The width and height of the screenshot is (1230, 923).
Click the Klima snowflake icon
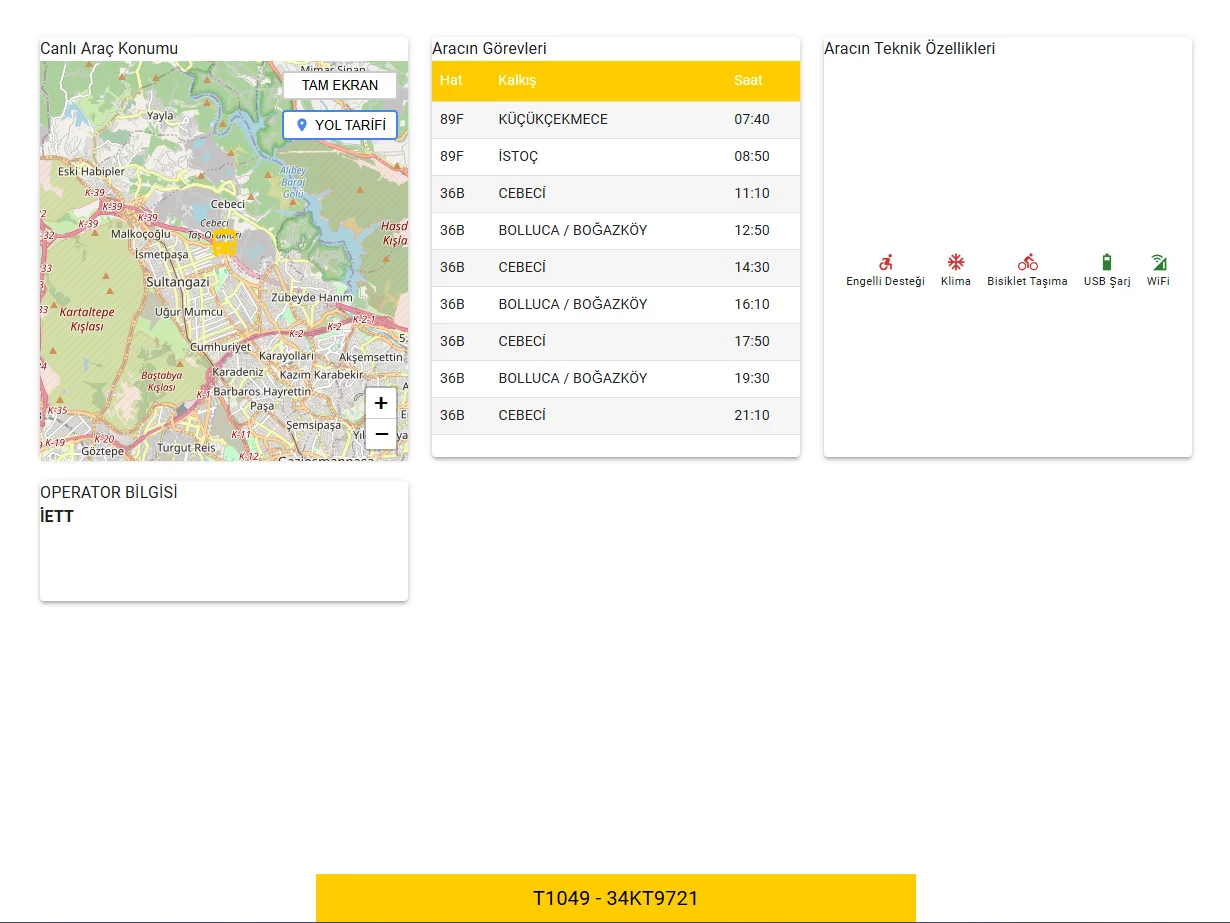point(956,262)
